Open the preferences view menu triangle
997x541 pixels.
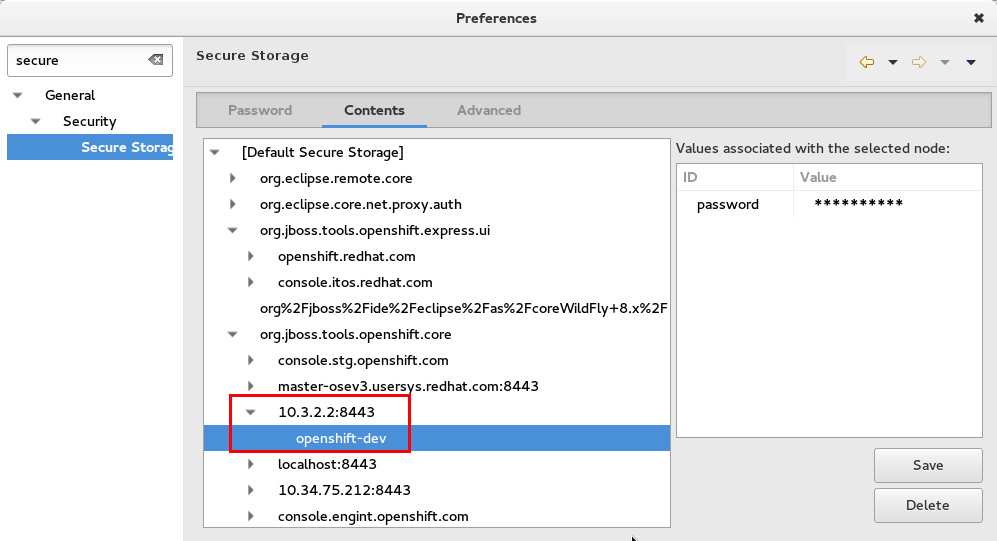pyautogui.click(x=970, y=62)
